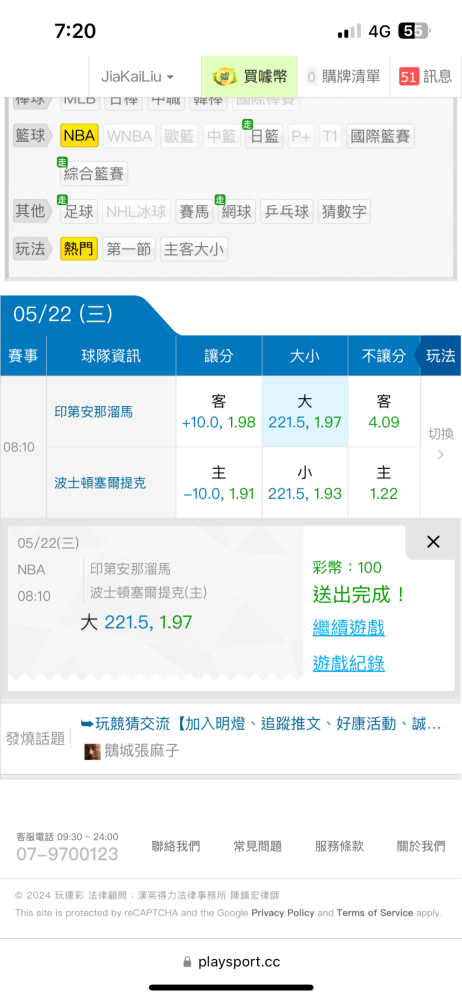
Task: Close the bet confirmation slip
Action: pos(433,542)
